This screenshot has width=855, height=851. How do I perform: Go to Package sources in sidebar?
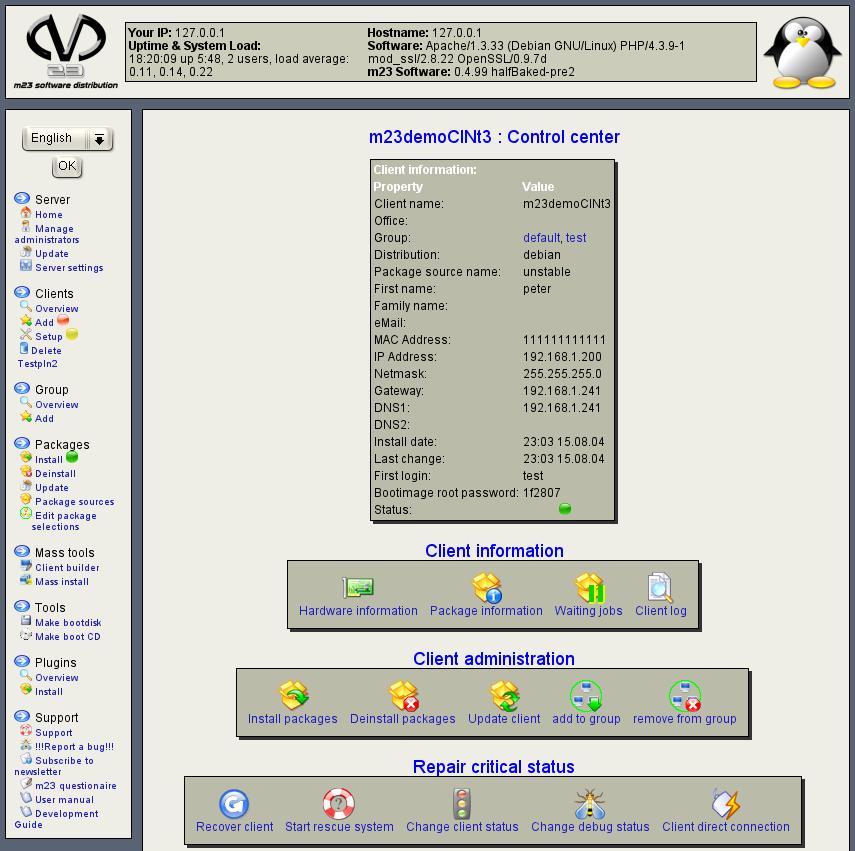coord(74,502)
